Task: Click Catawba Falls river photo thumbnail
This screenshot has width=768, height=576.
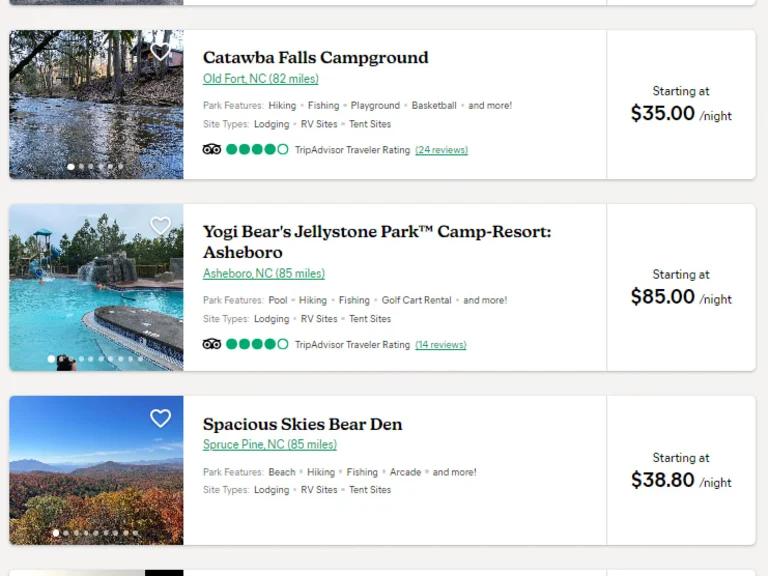Action: [96, 110]
